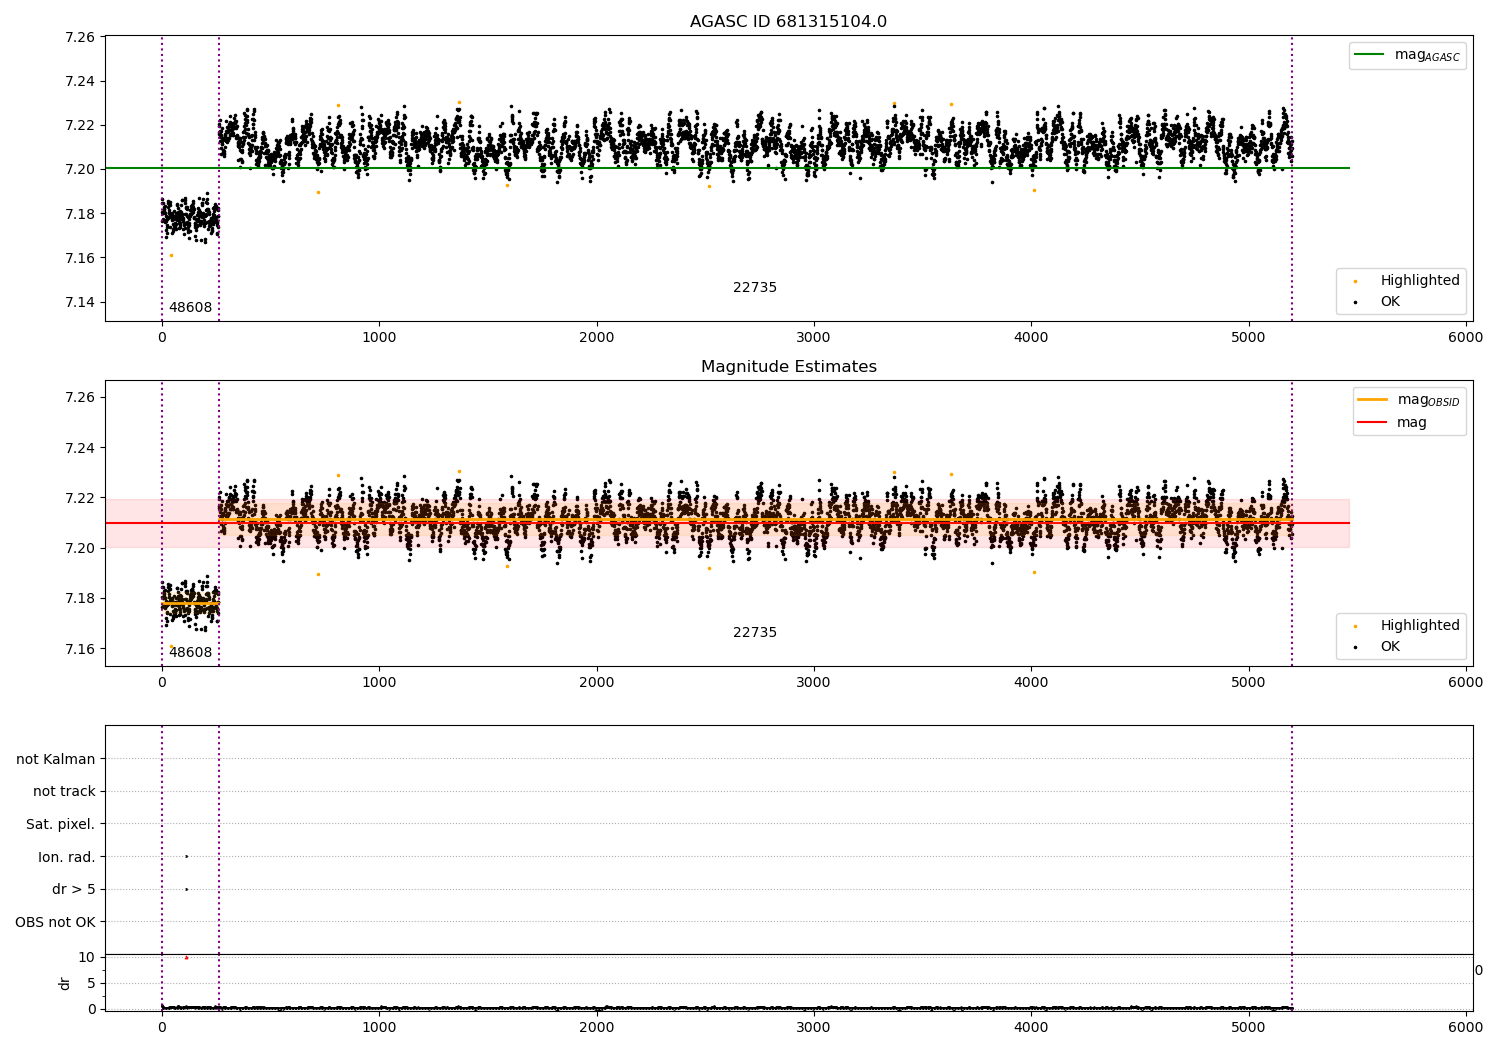Screen dimensions: 1500x1050
Task: Click the 6000 x-axis tick of bottom plot
Action: click(x=1466, y=1028)
